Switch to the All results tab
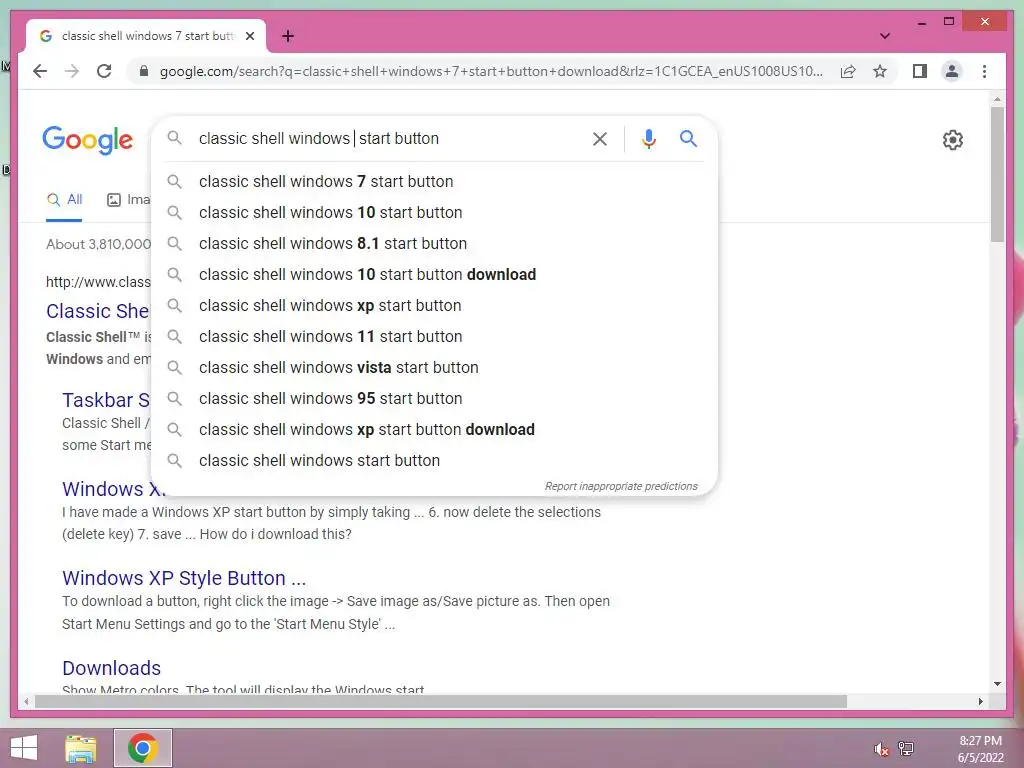Image resolution: width=1024 pixels, height=768 pixels. [x=64, y=200]
